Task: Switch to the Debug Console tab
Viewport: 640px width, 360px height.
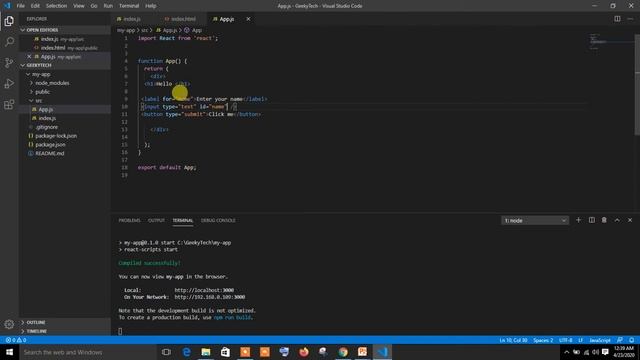Action: [218, 220]
